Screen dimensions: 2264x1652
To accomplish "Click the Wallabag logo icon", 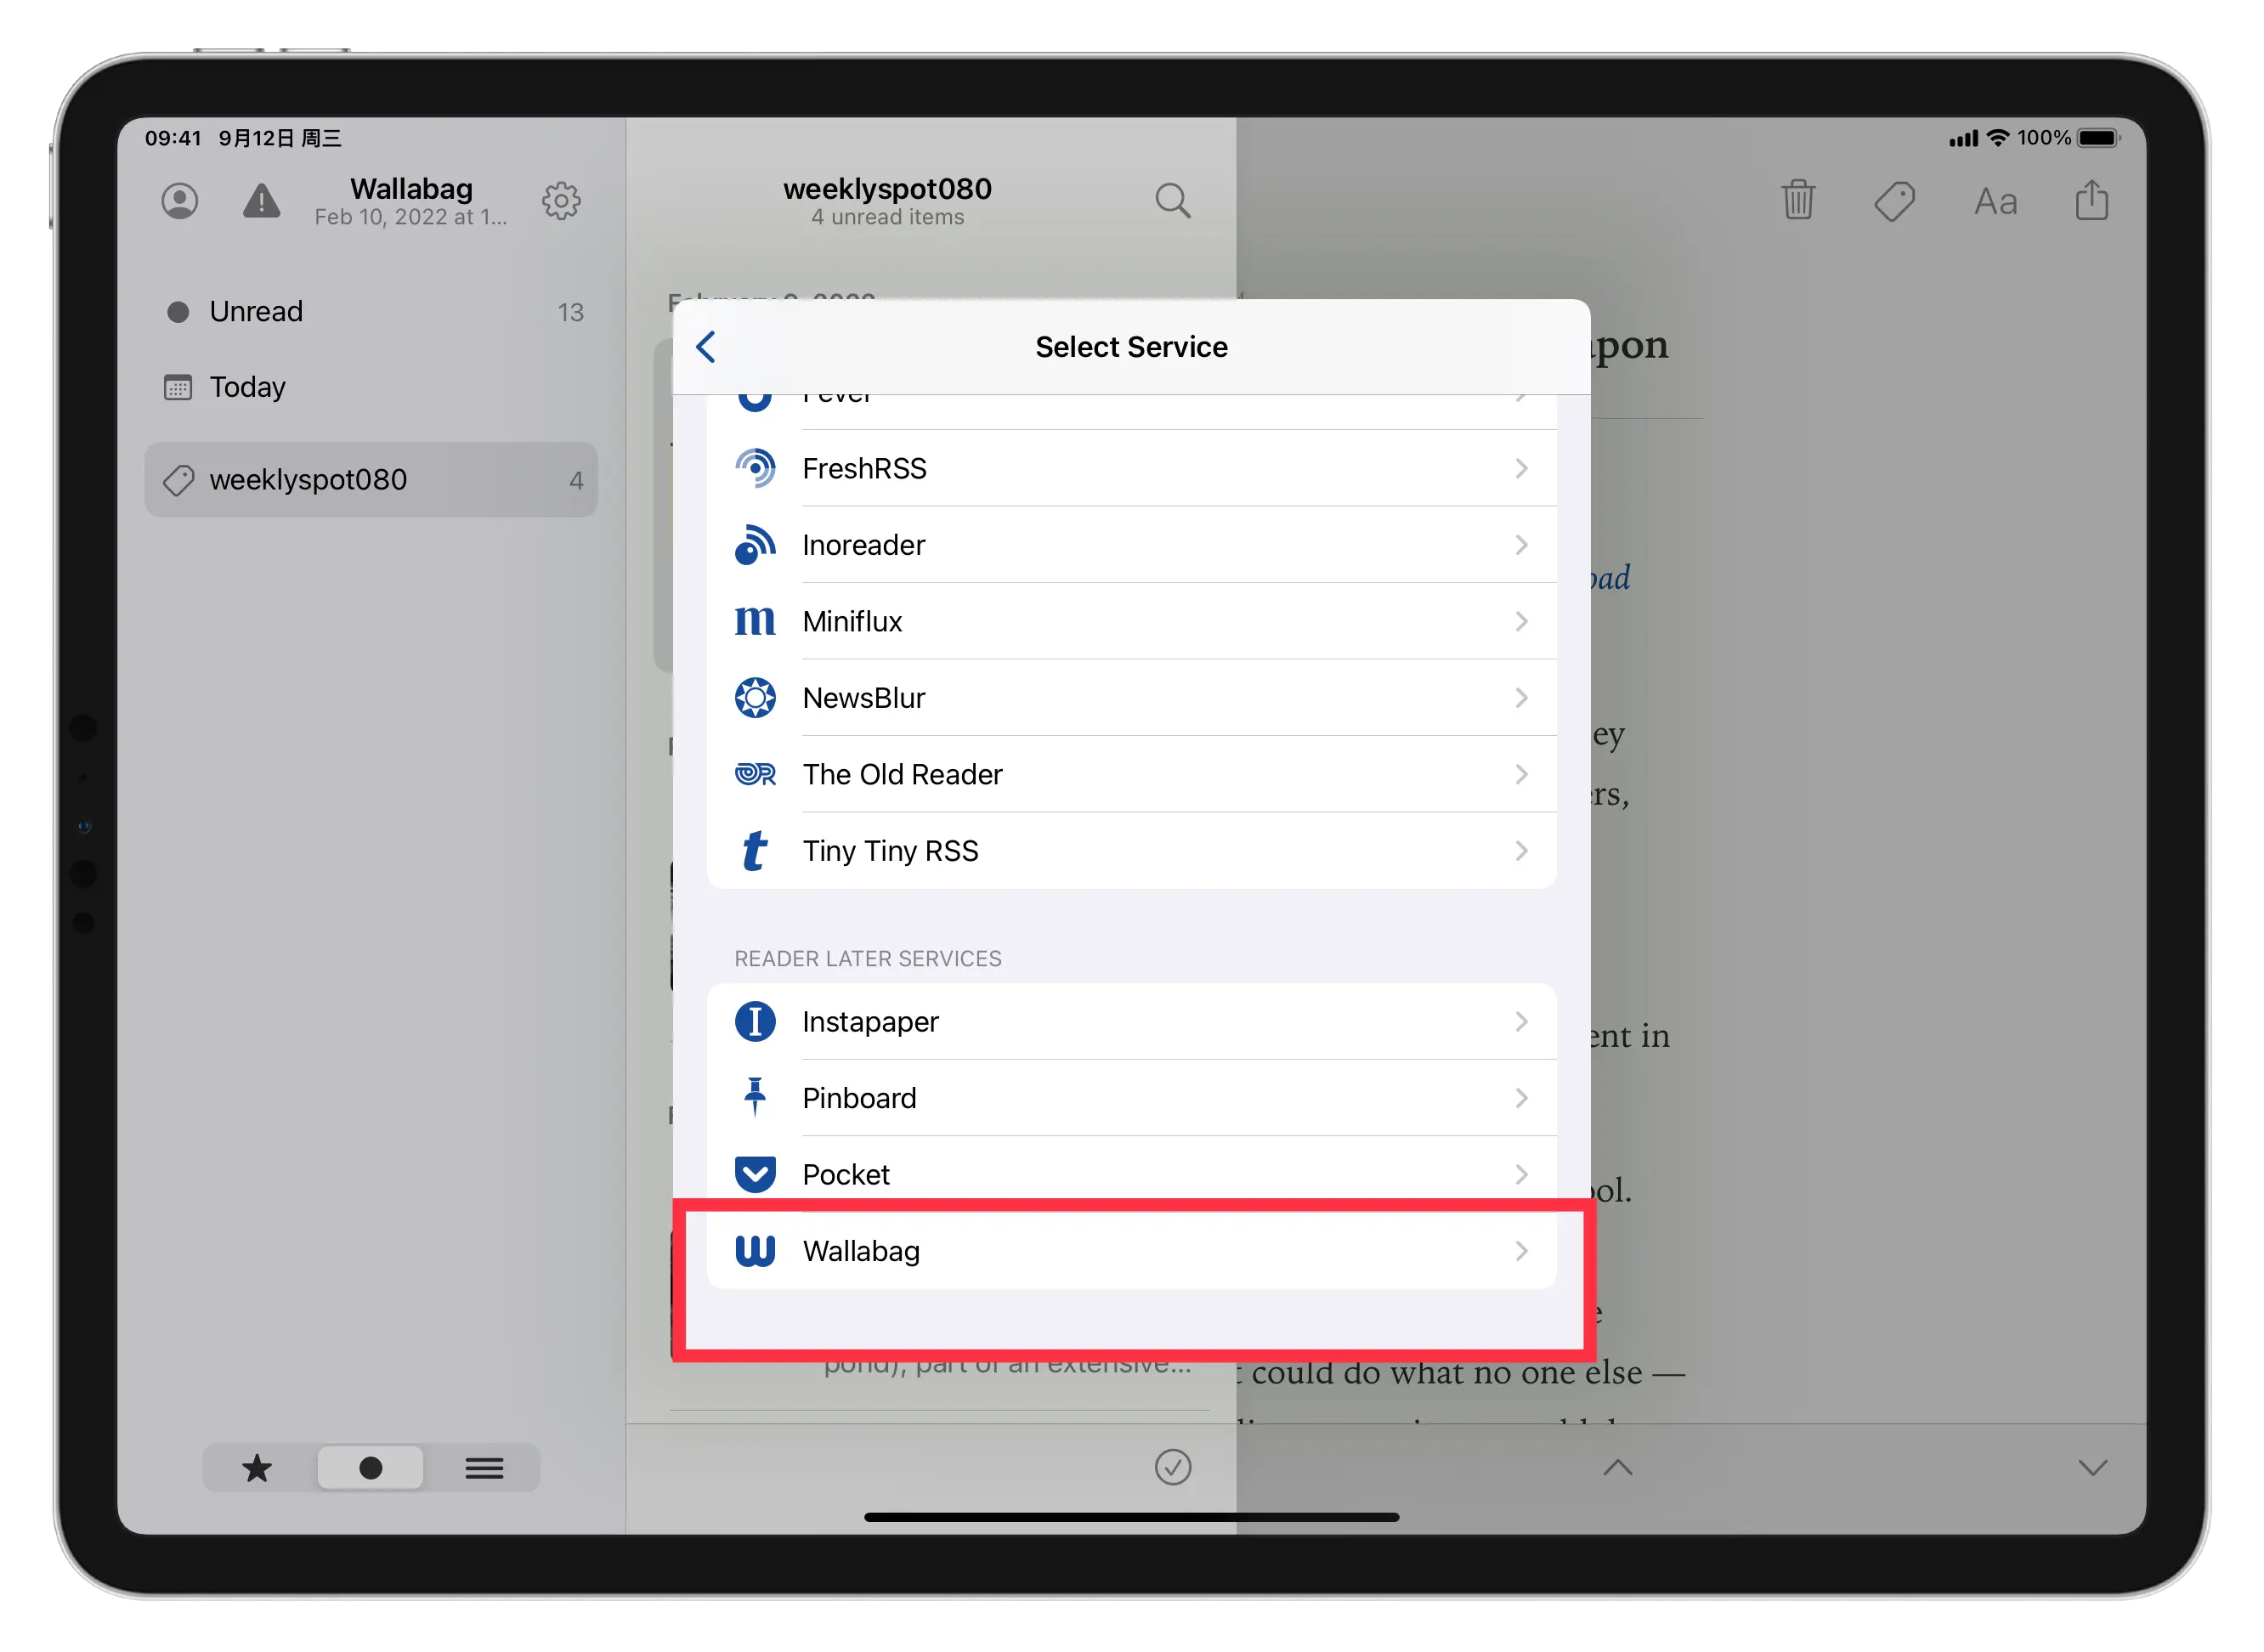I will (x=755, y=1251).
